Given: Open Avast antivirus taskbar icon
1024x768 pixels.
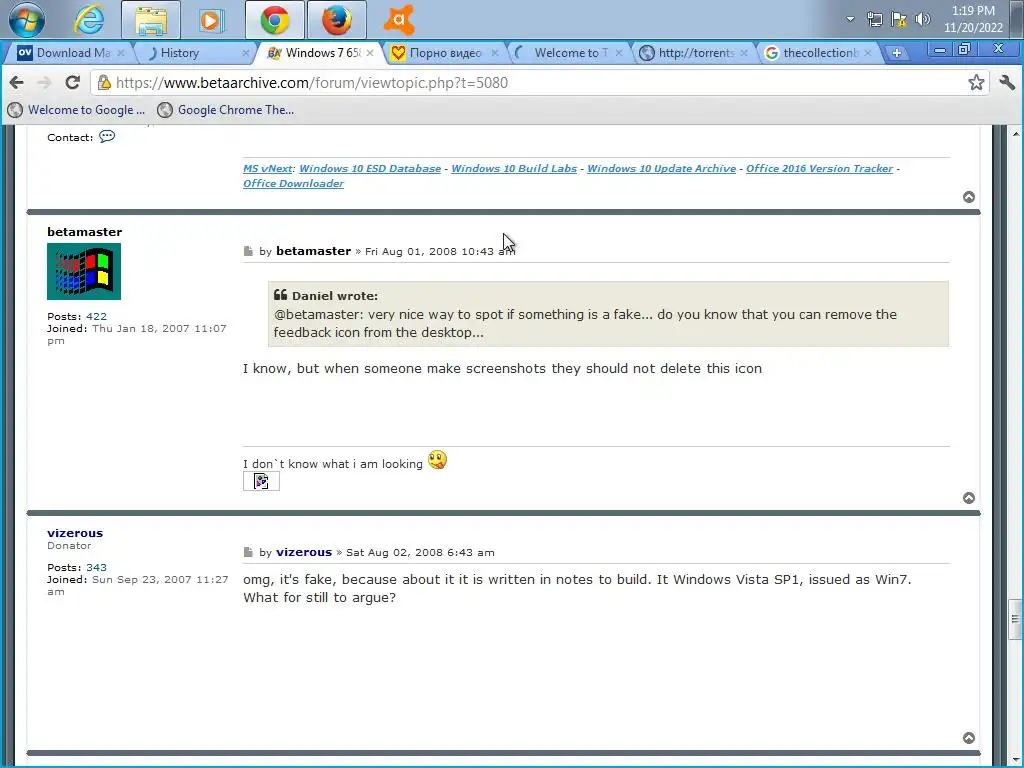Looking at the screenshot, I should 398,20.
